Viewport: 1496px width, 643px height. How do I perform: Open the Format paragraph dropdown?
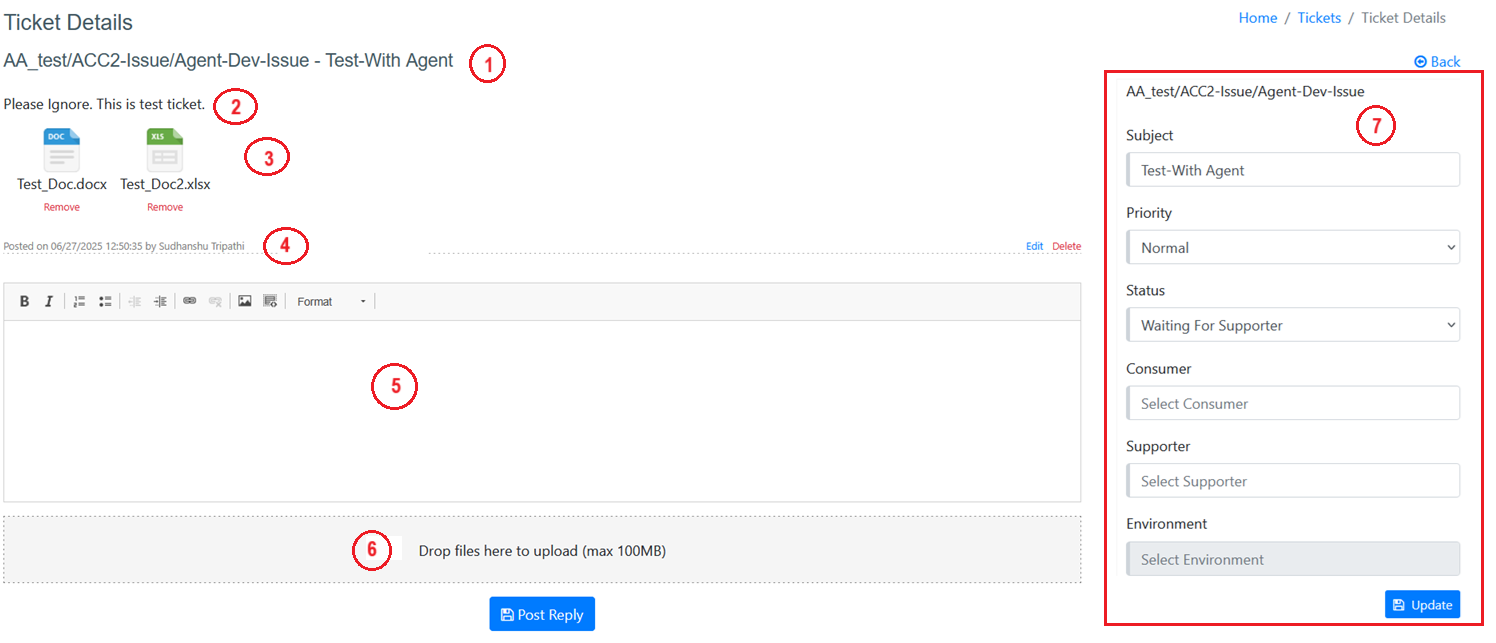click(x=332, y=301)
